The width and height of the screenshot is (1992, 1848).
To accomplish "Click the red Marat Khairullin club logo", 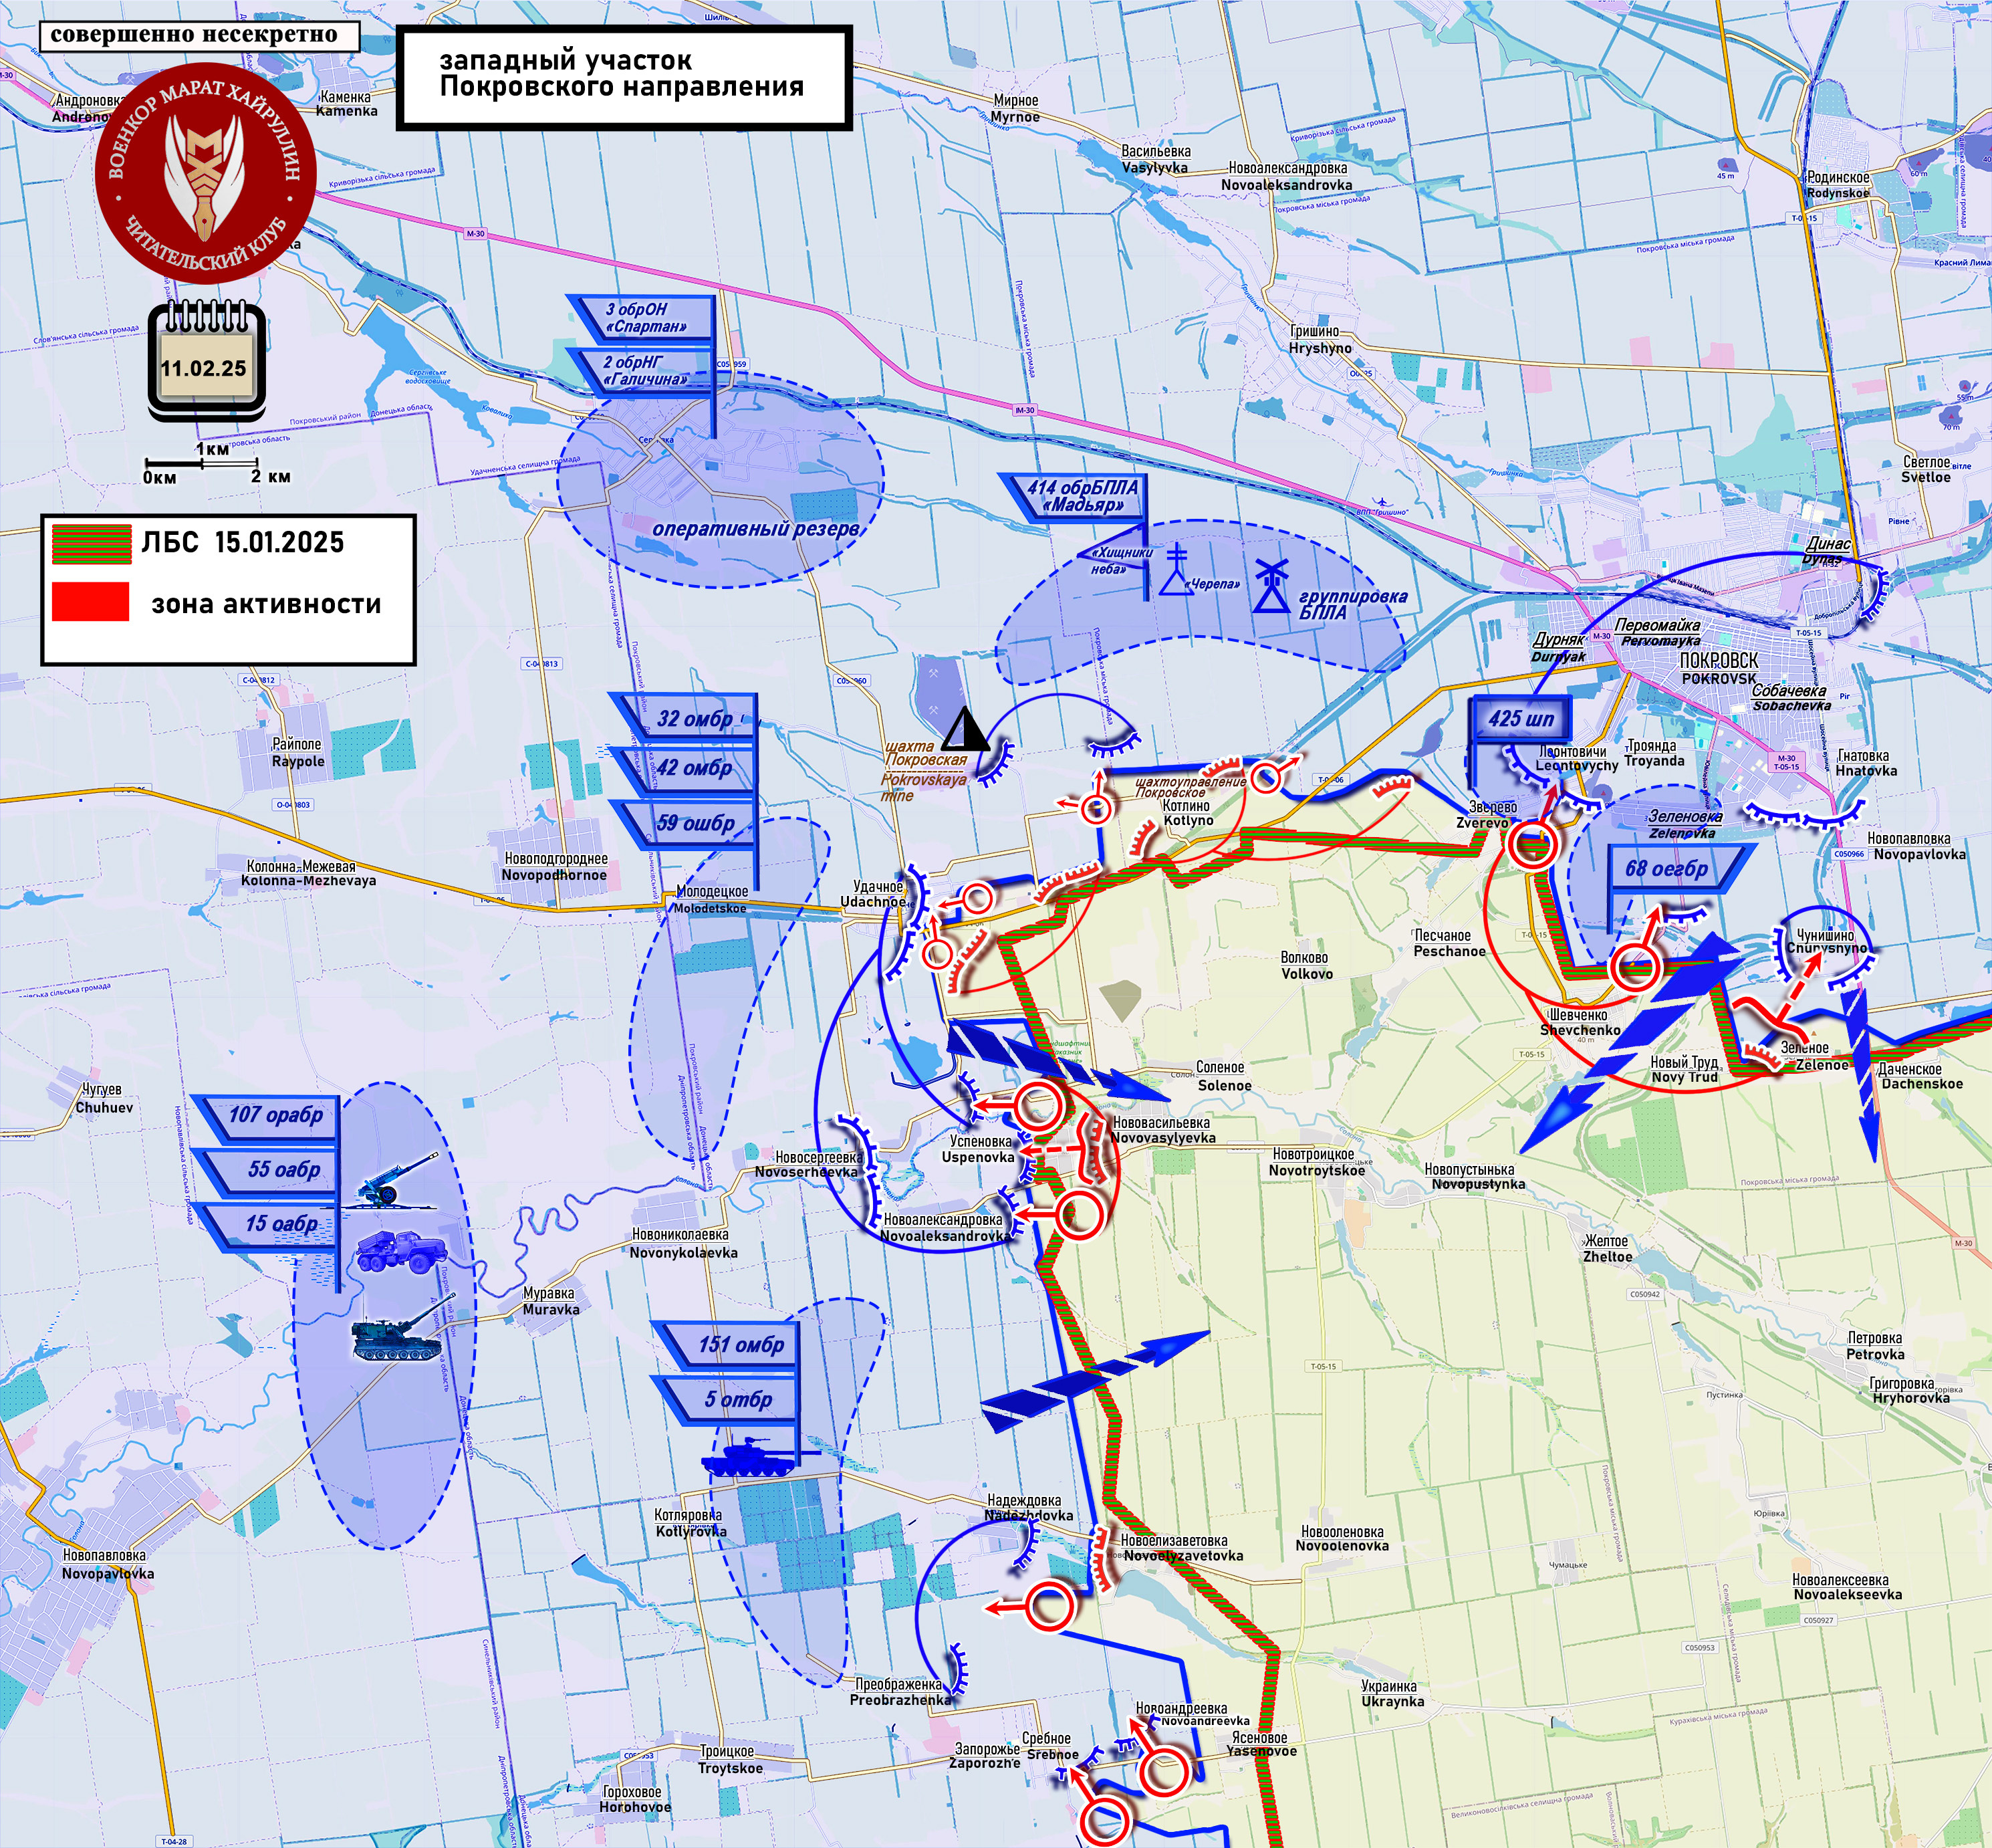I will coord(206,174).
